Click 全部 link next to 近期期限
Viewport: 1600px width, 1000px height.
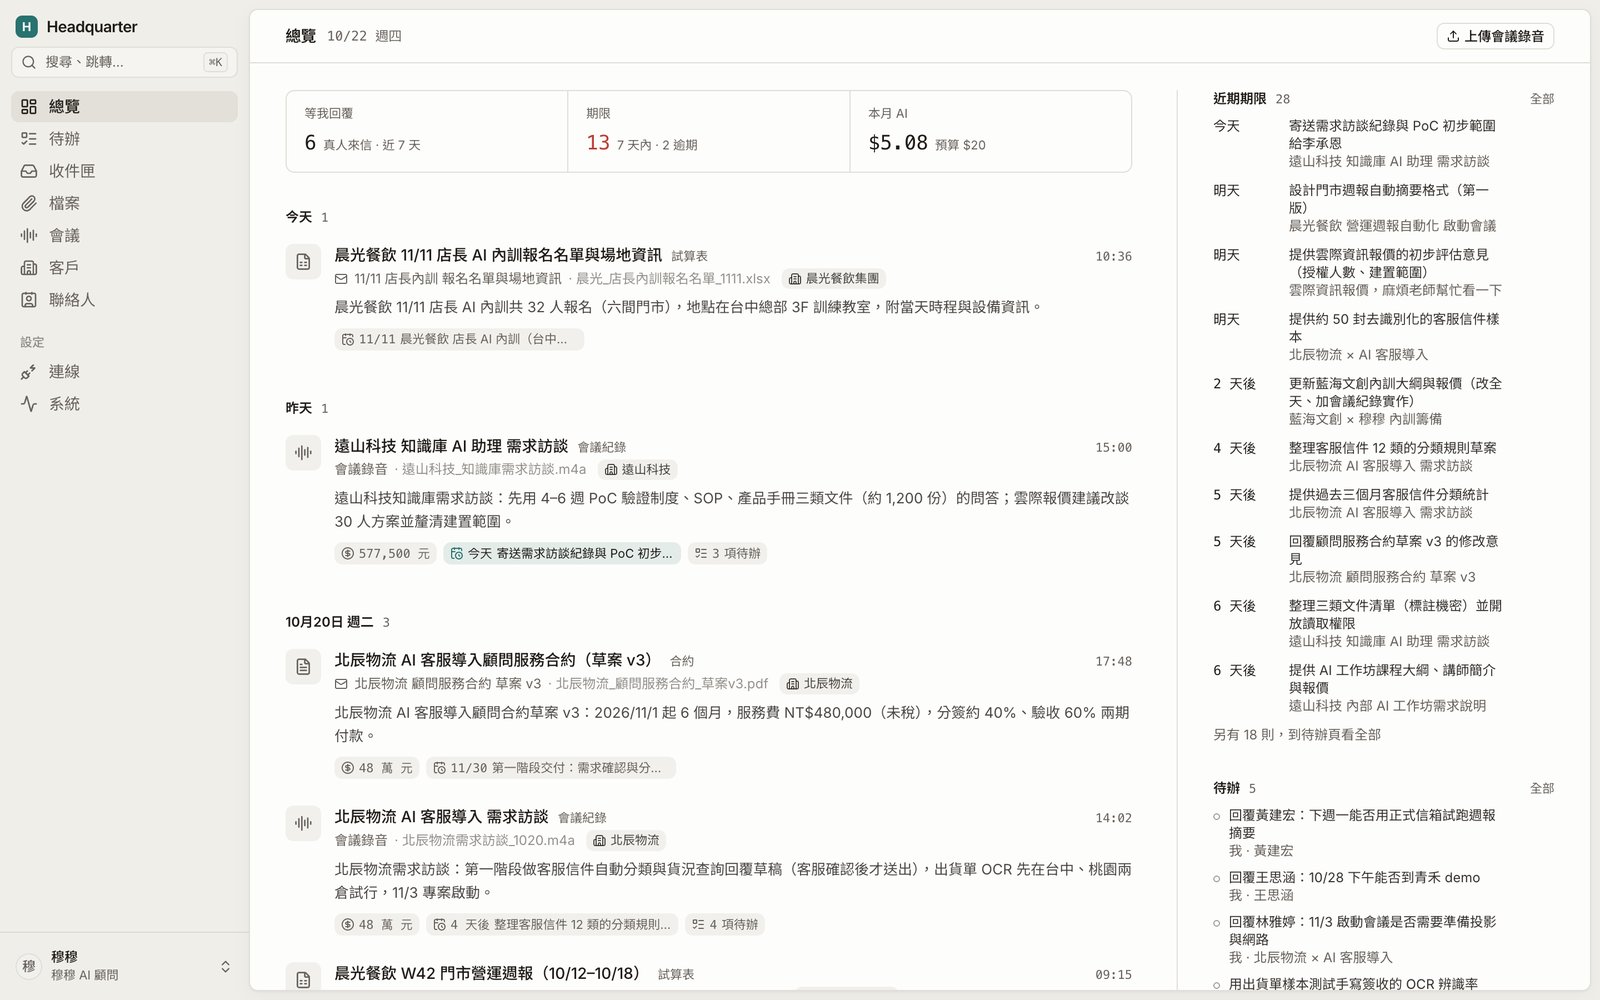[x=1542, y=99]
